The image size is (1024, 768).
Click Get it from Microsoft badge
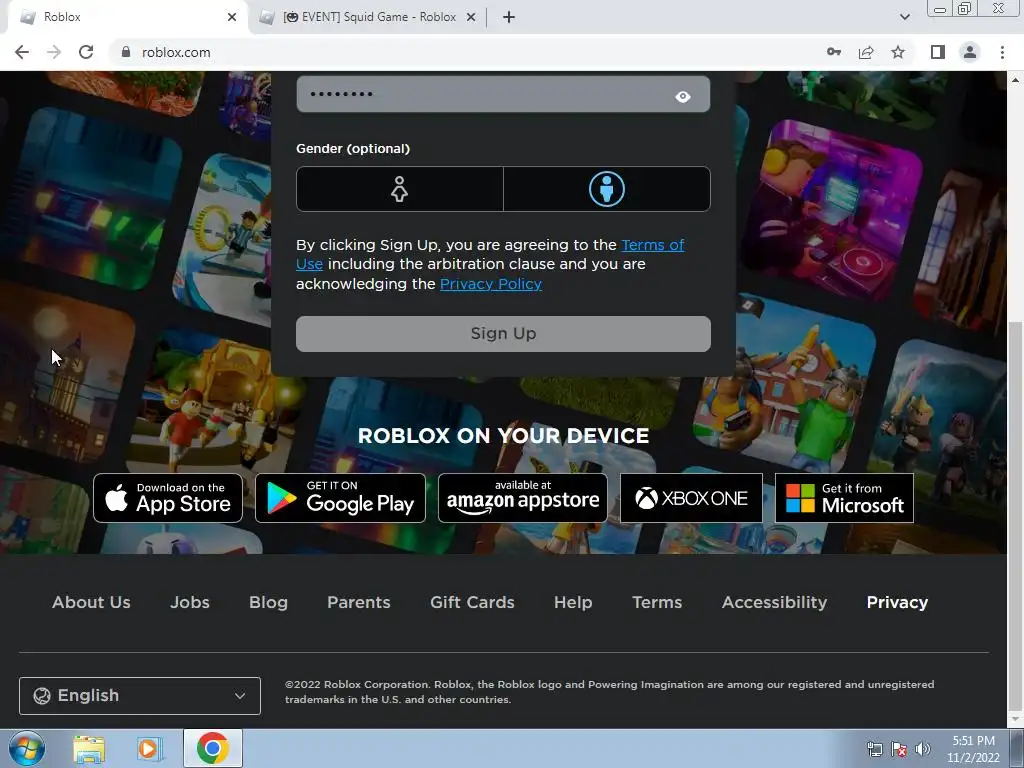844,498
